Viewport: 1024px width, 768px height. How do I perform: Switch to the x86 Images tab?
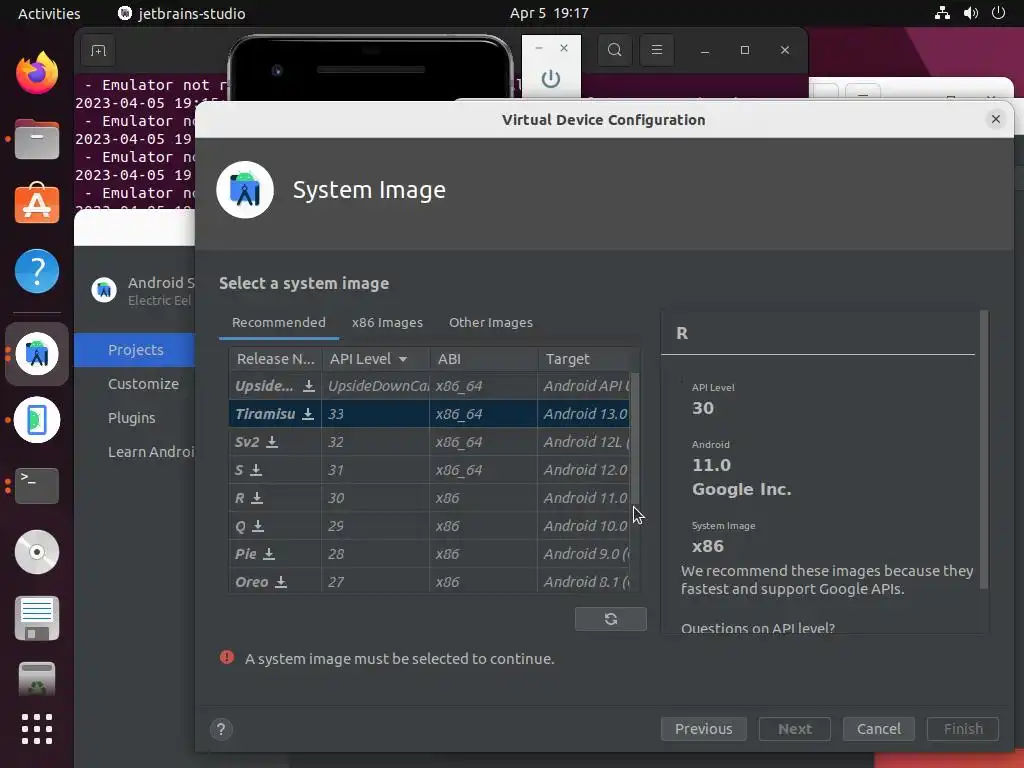pyautogui.click(x=387, y=323)
